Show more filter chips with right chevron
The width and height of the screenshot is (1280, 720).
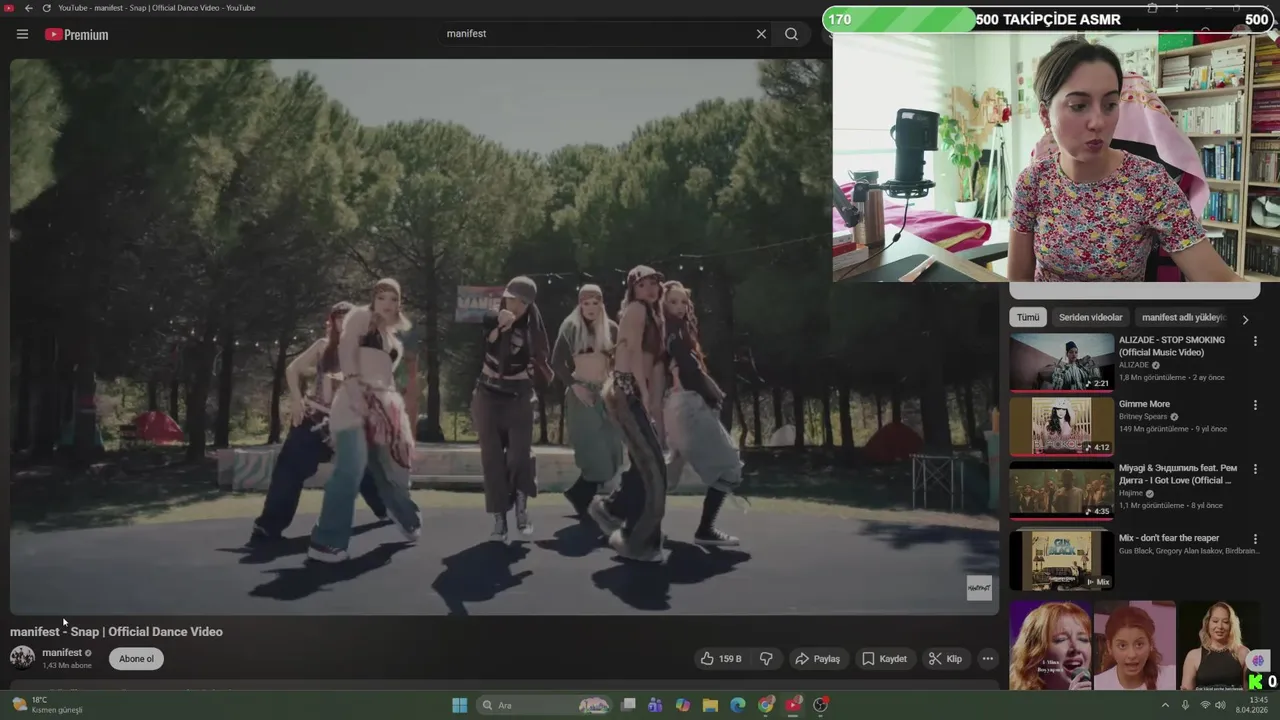[x=1245, y=319]
